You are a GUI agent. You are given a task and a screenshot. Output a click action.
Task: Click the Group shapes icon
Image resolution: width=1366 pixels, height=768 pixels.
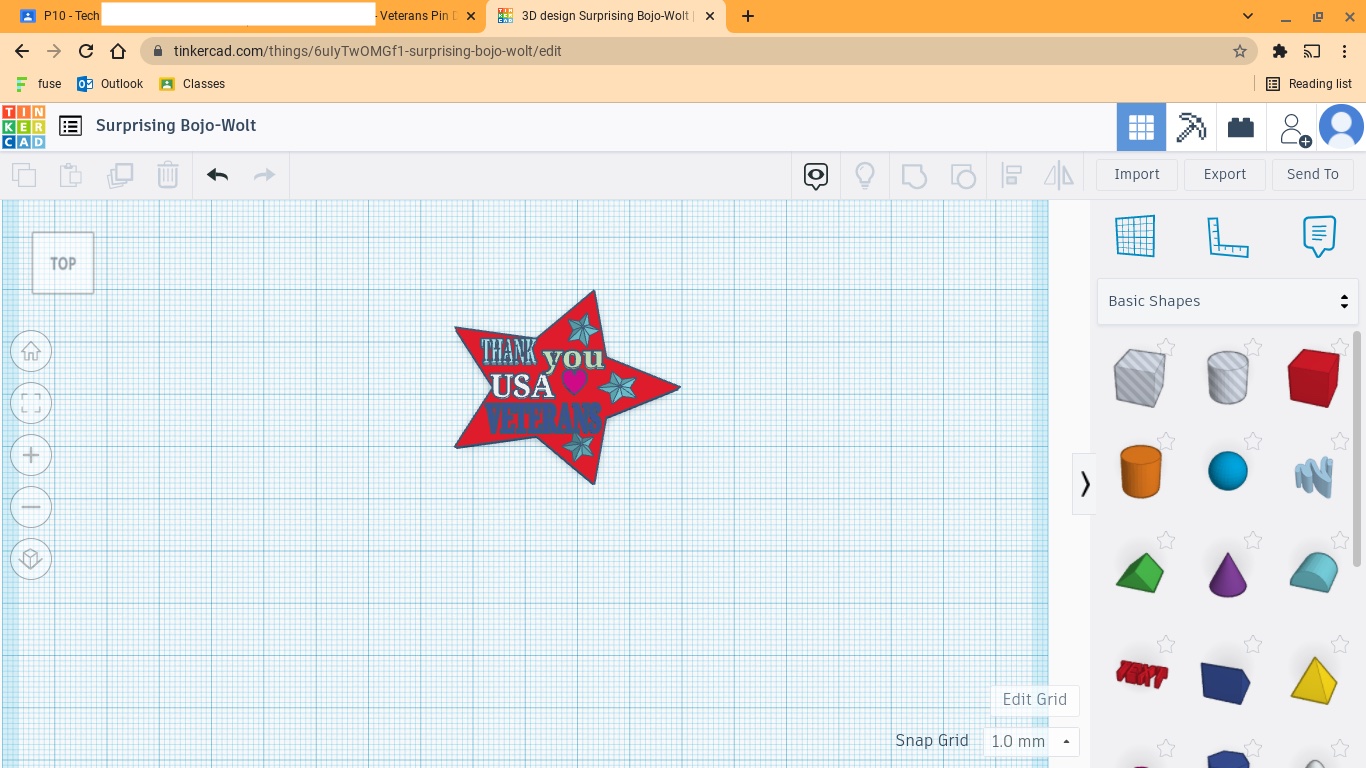tap(914, 176)
